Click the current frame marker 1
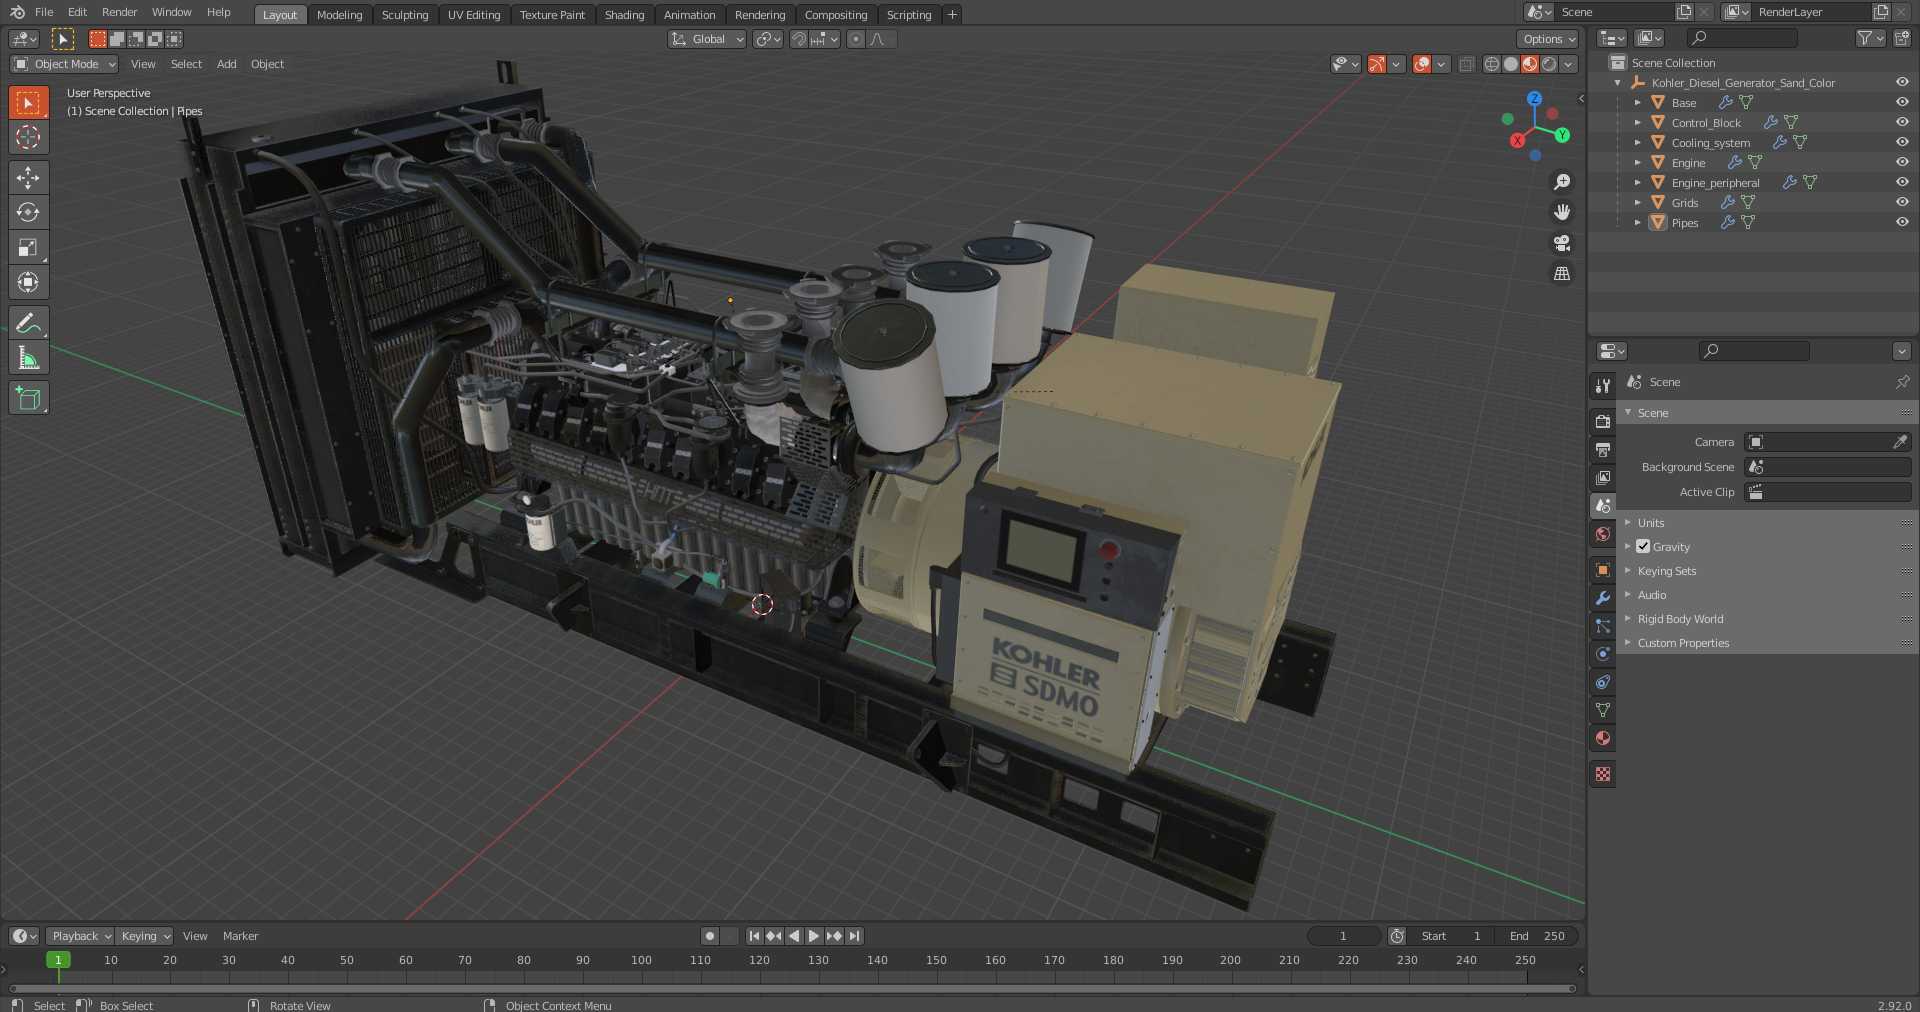 tap(58, 960)
